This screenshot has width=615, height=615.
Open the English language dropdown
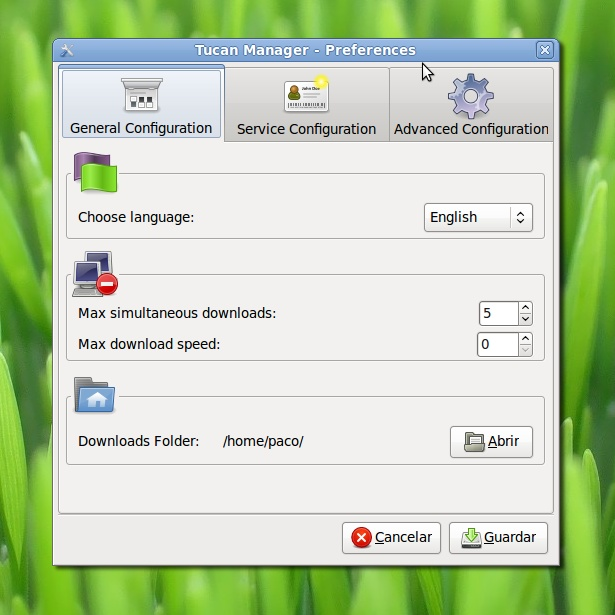click(x=478, y=217)
